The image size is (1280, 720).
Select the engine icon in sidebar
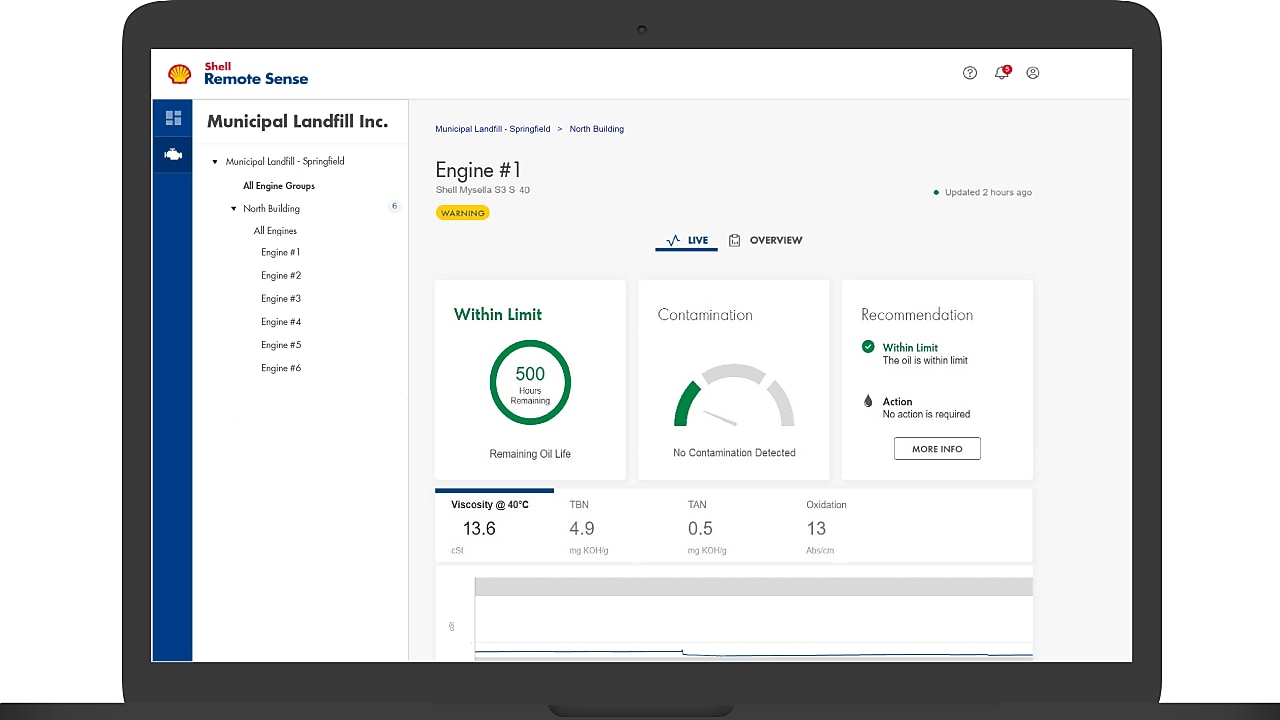click(x=173, y=155)
